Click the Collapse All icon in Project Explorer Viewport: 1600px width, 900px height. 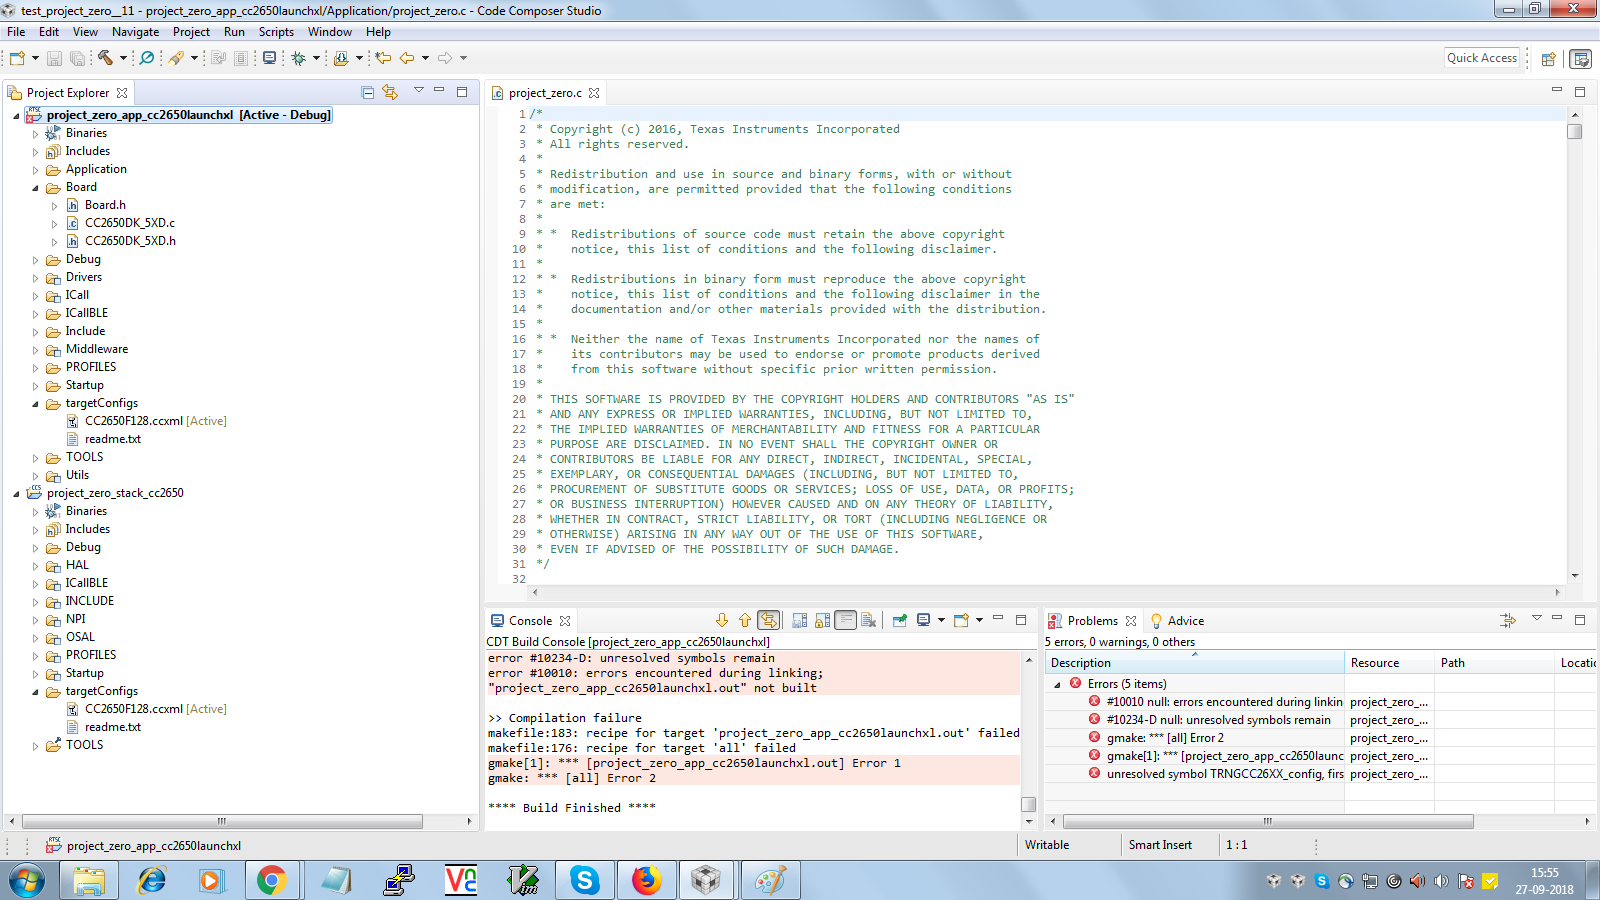pyautogui.click(x=367, y=92)
